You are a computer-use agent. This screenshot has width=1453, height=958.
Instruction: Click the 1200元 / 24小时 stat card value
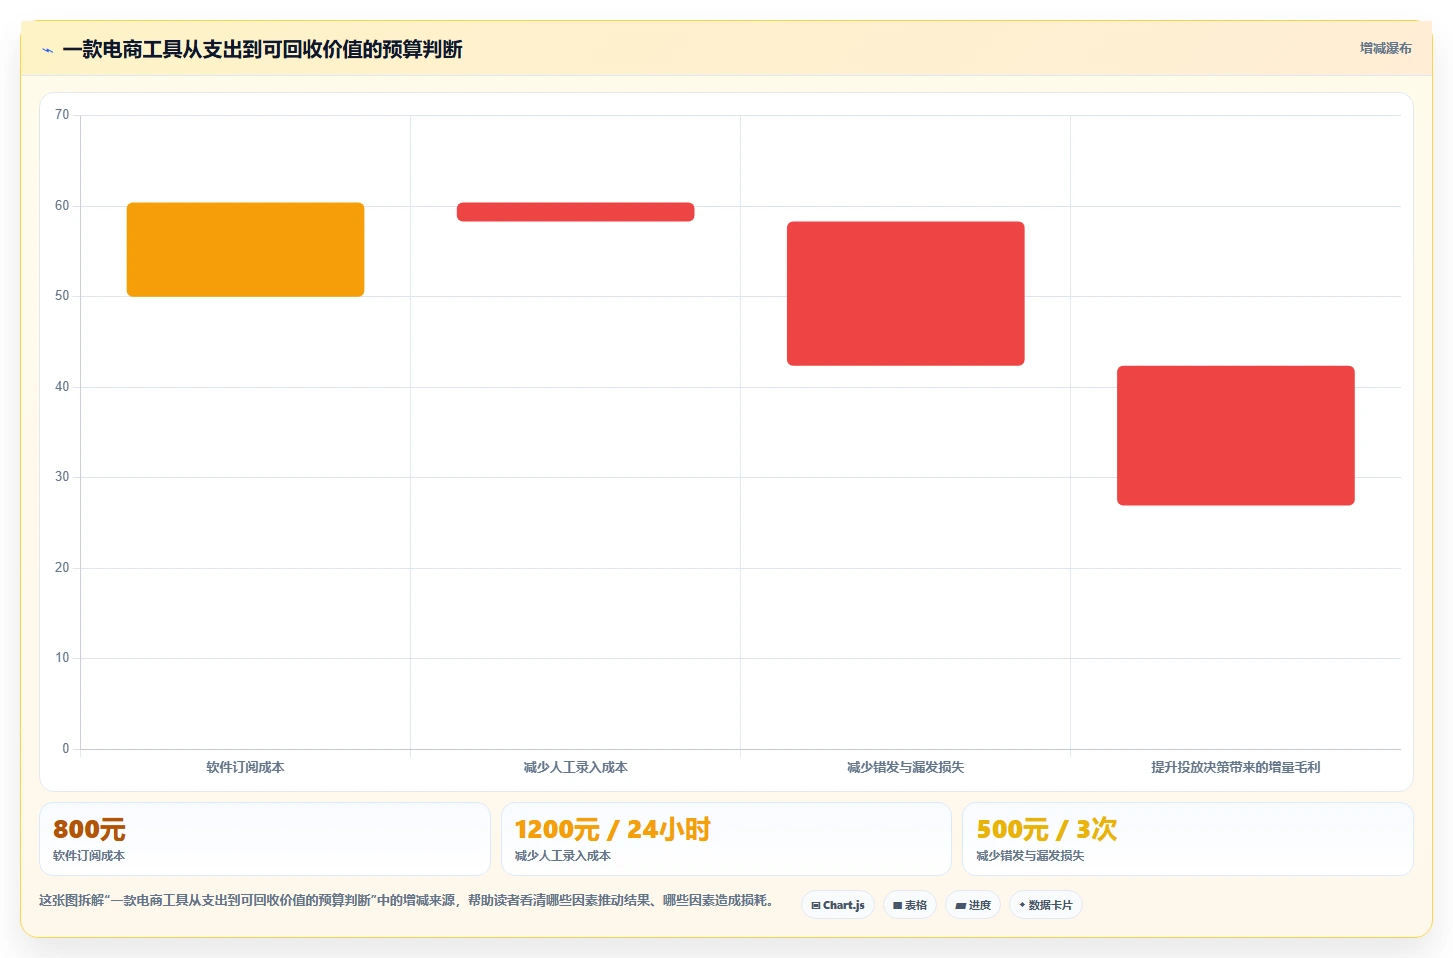tap(612, 829)
